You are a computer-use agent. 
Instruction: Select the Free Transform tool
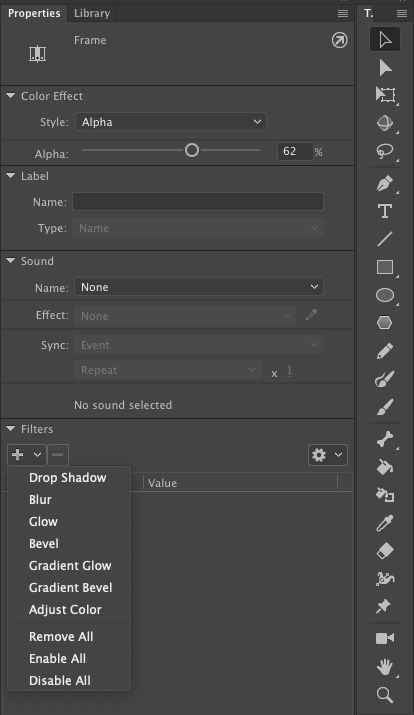tap(385, 95)
